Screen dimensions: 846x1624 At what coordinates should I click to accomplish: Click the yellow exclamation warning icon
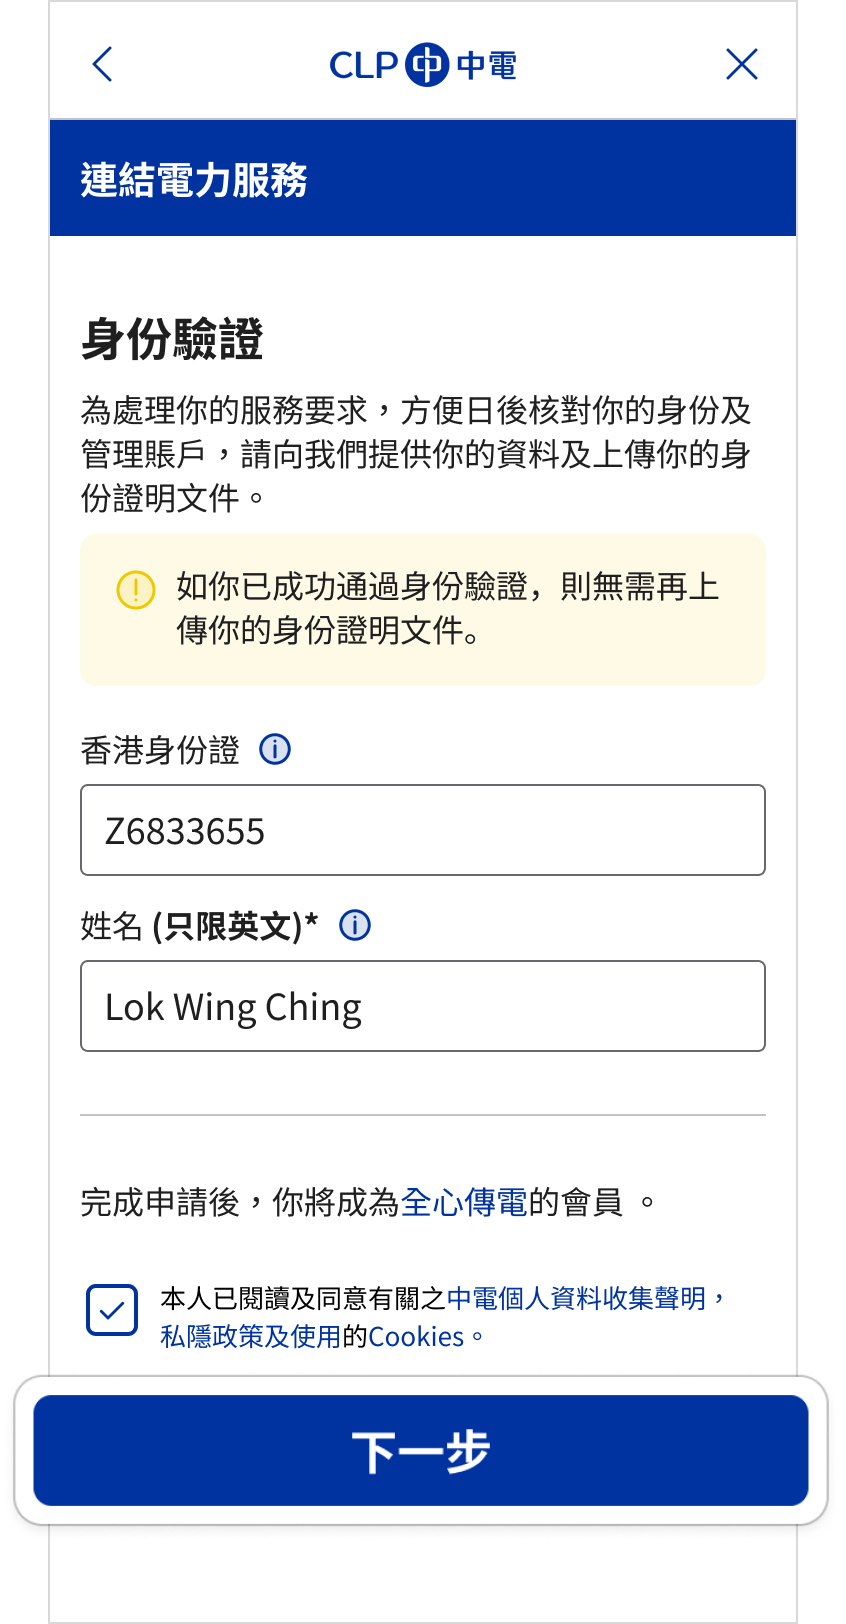(x=136, y=590)
